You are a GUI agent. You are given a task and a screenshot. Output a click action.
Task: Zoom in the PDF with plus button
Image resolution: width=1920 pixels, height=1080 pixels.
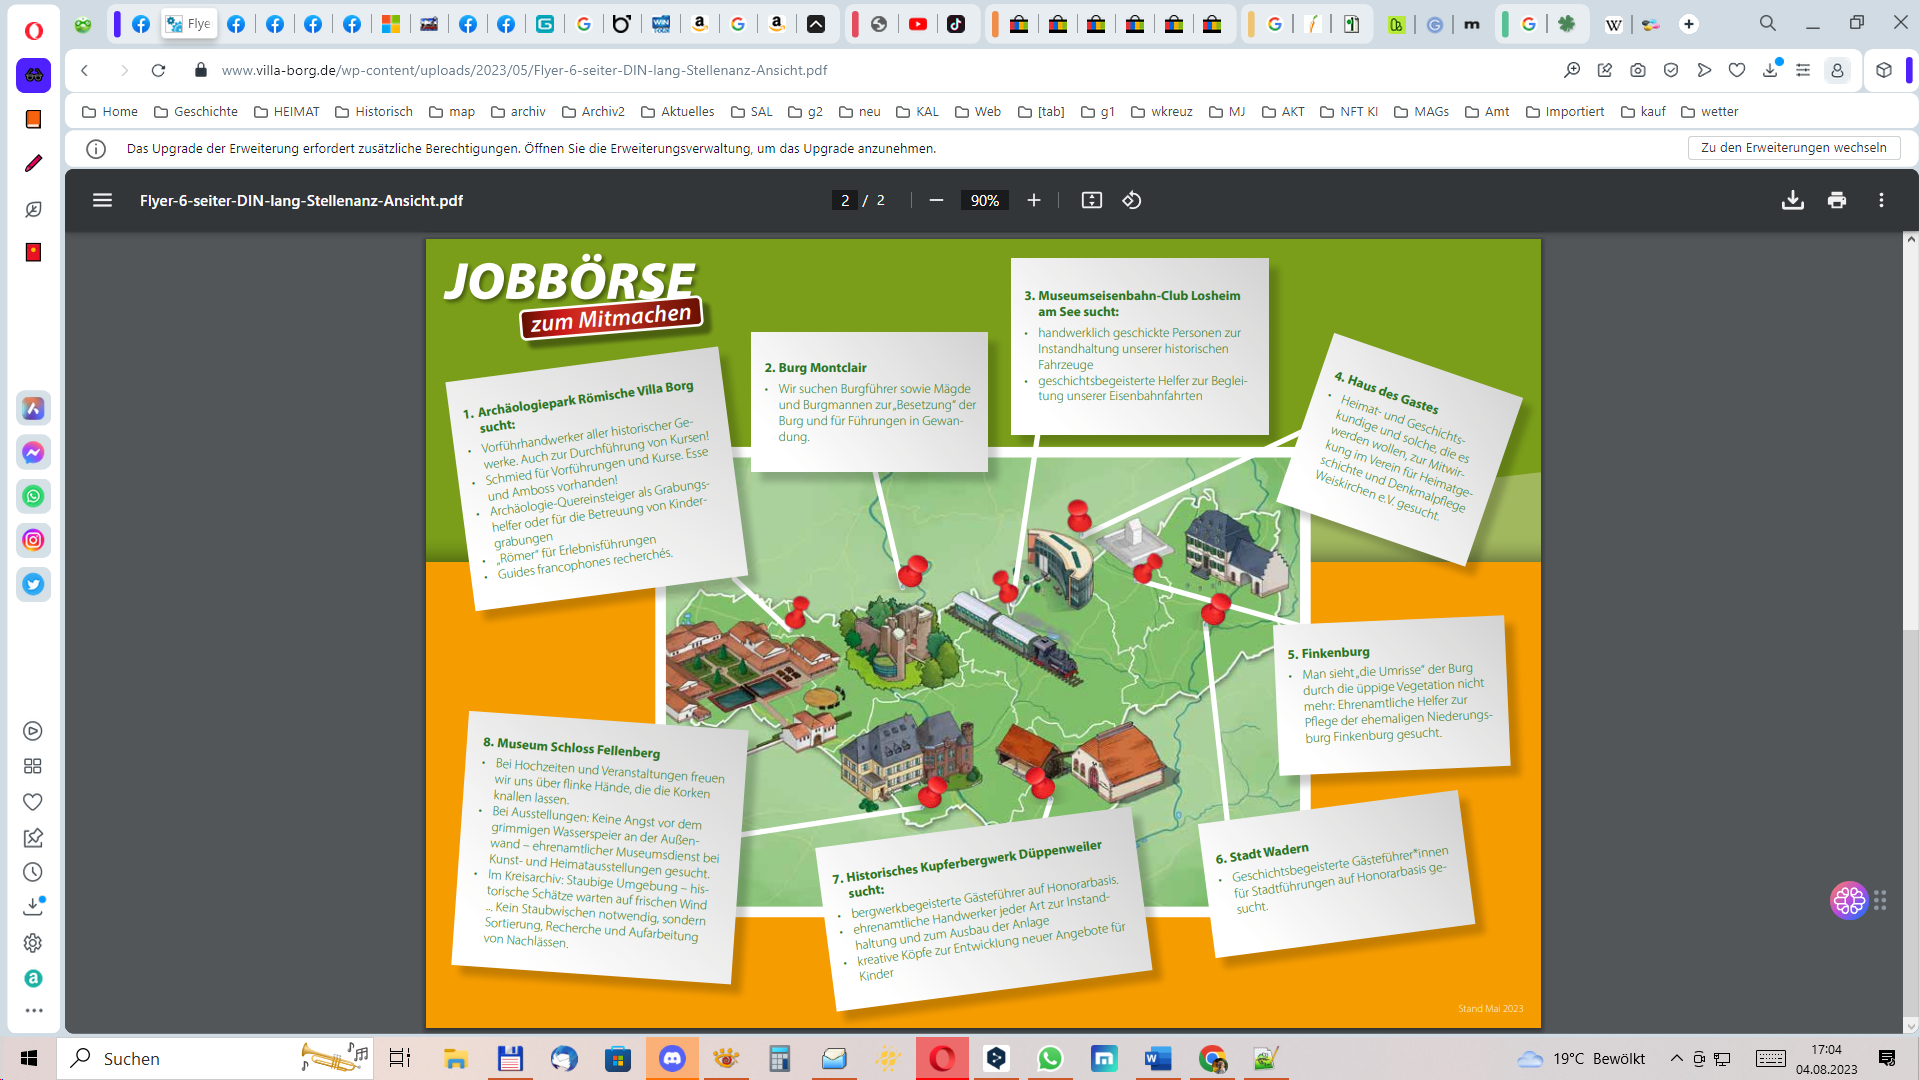coord(1034,200)
